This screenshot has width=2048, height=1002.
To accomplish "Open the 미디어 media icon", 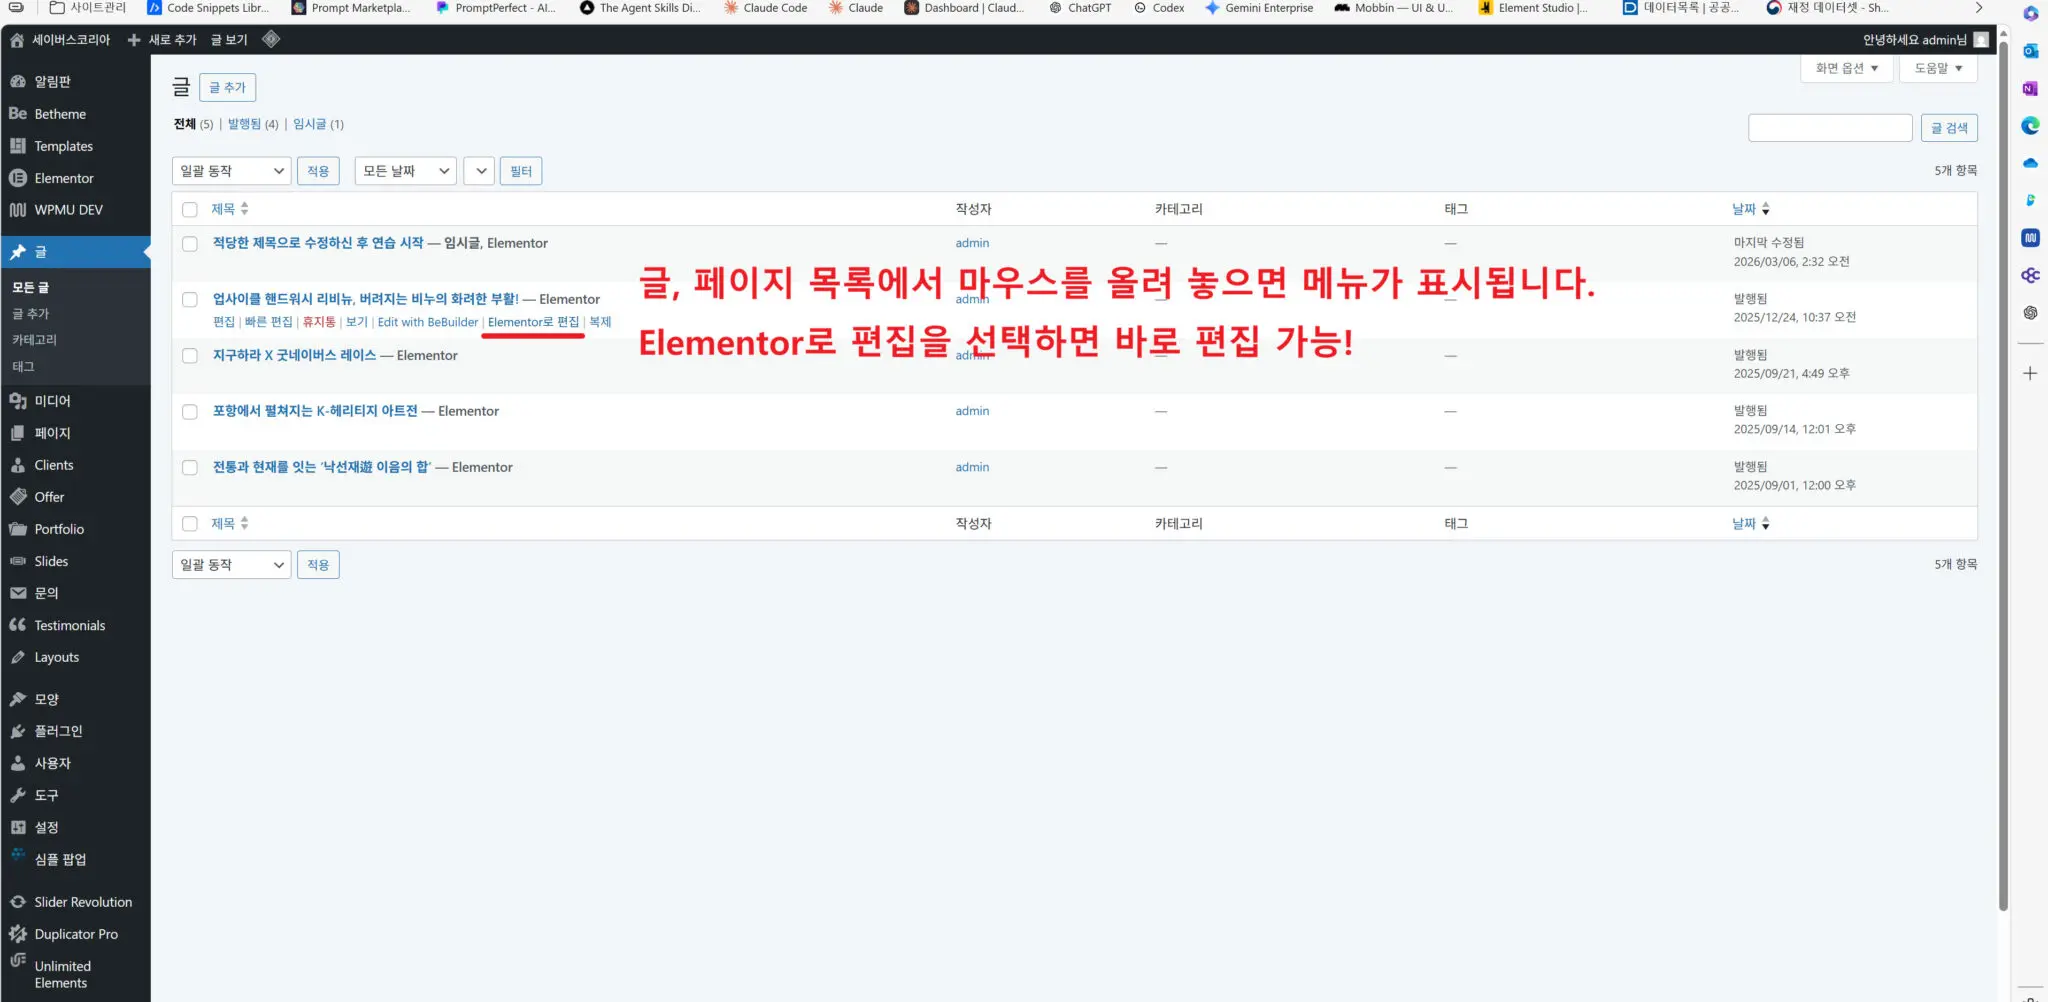I will [18, 400].
